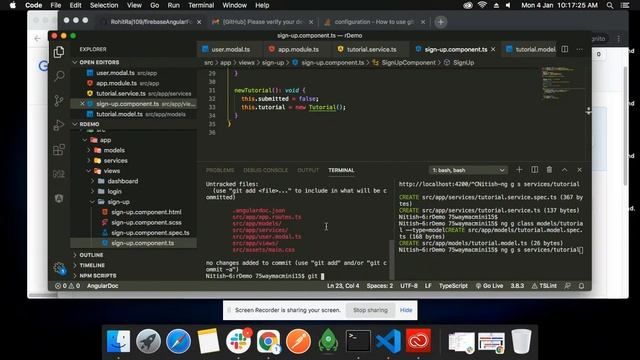
Task: Open sign-up.component.scss file
Action: coord(146,222)
